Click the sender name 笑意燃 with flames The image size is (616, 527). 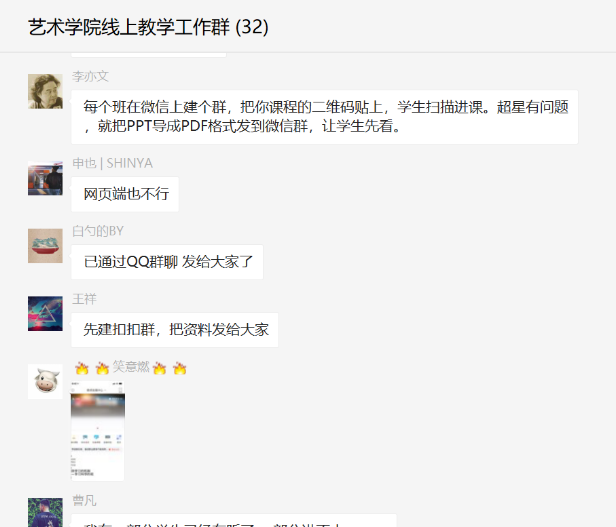(x=130, y=367)
